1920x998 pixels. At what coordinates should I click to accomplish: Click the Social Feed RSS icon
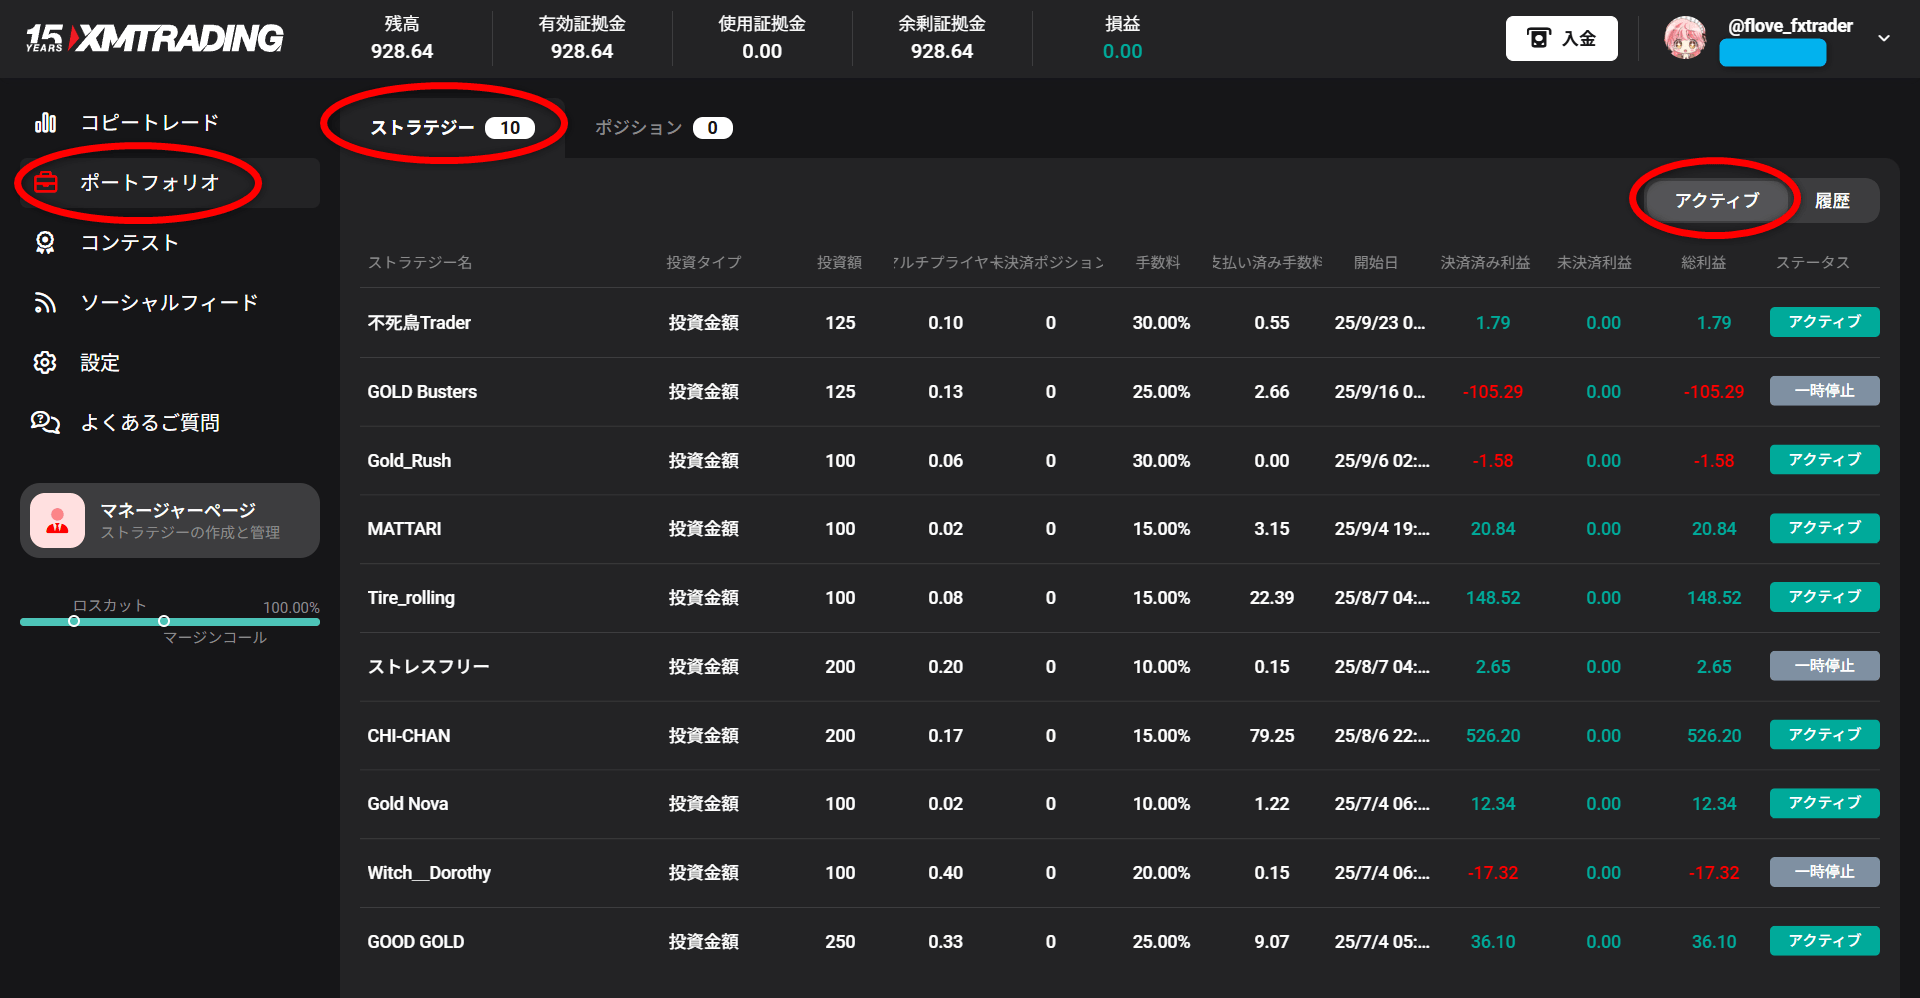(x=45, y=303)
